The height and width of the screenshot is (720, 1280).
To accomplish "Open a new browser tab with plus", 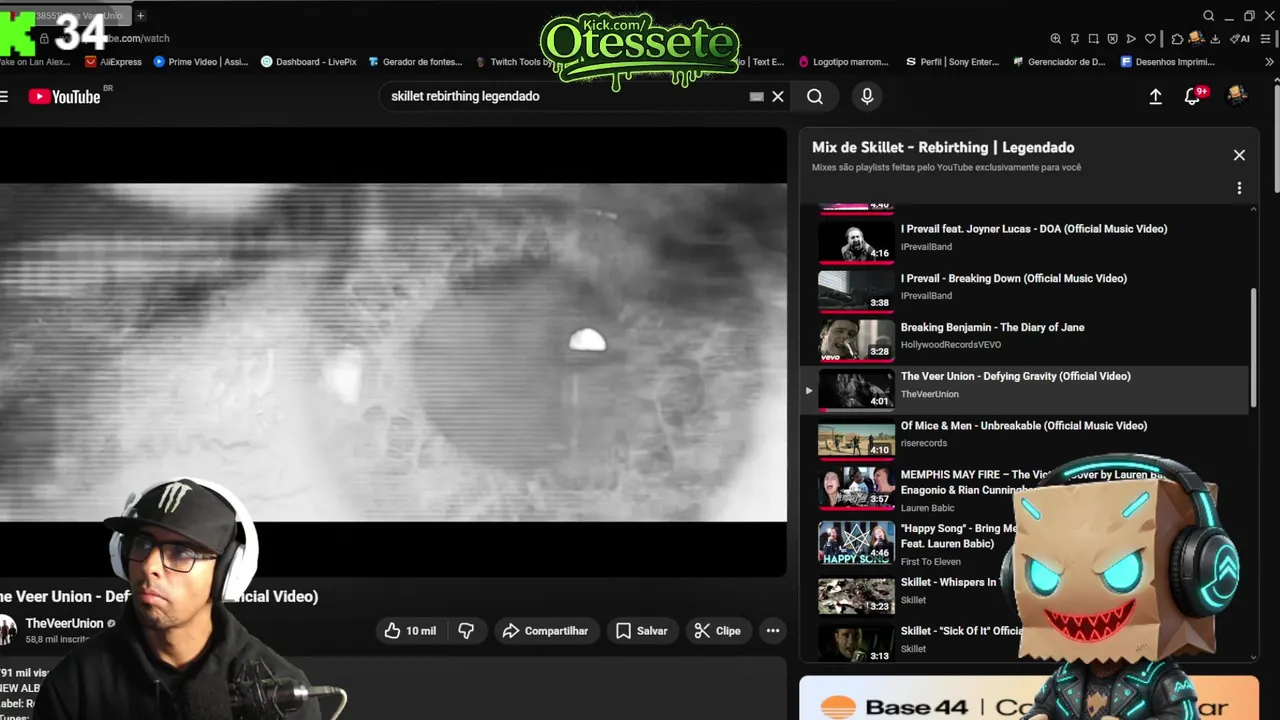I will (141, 15).
